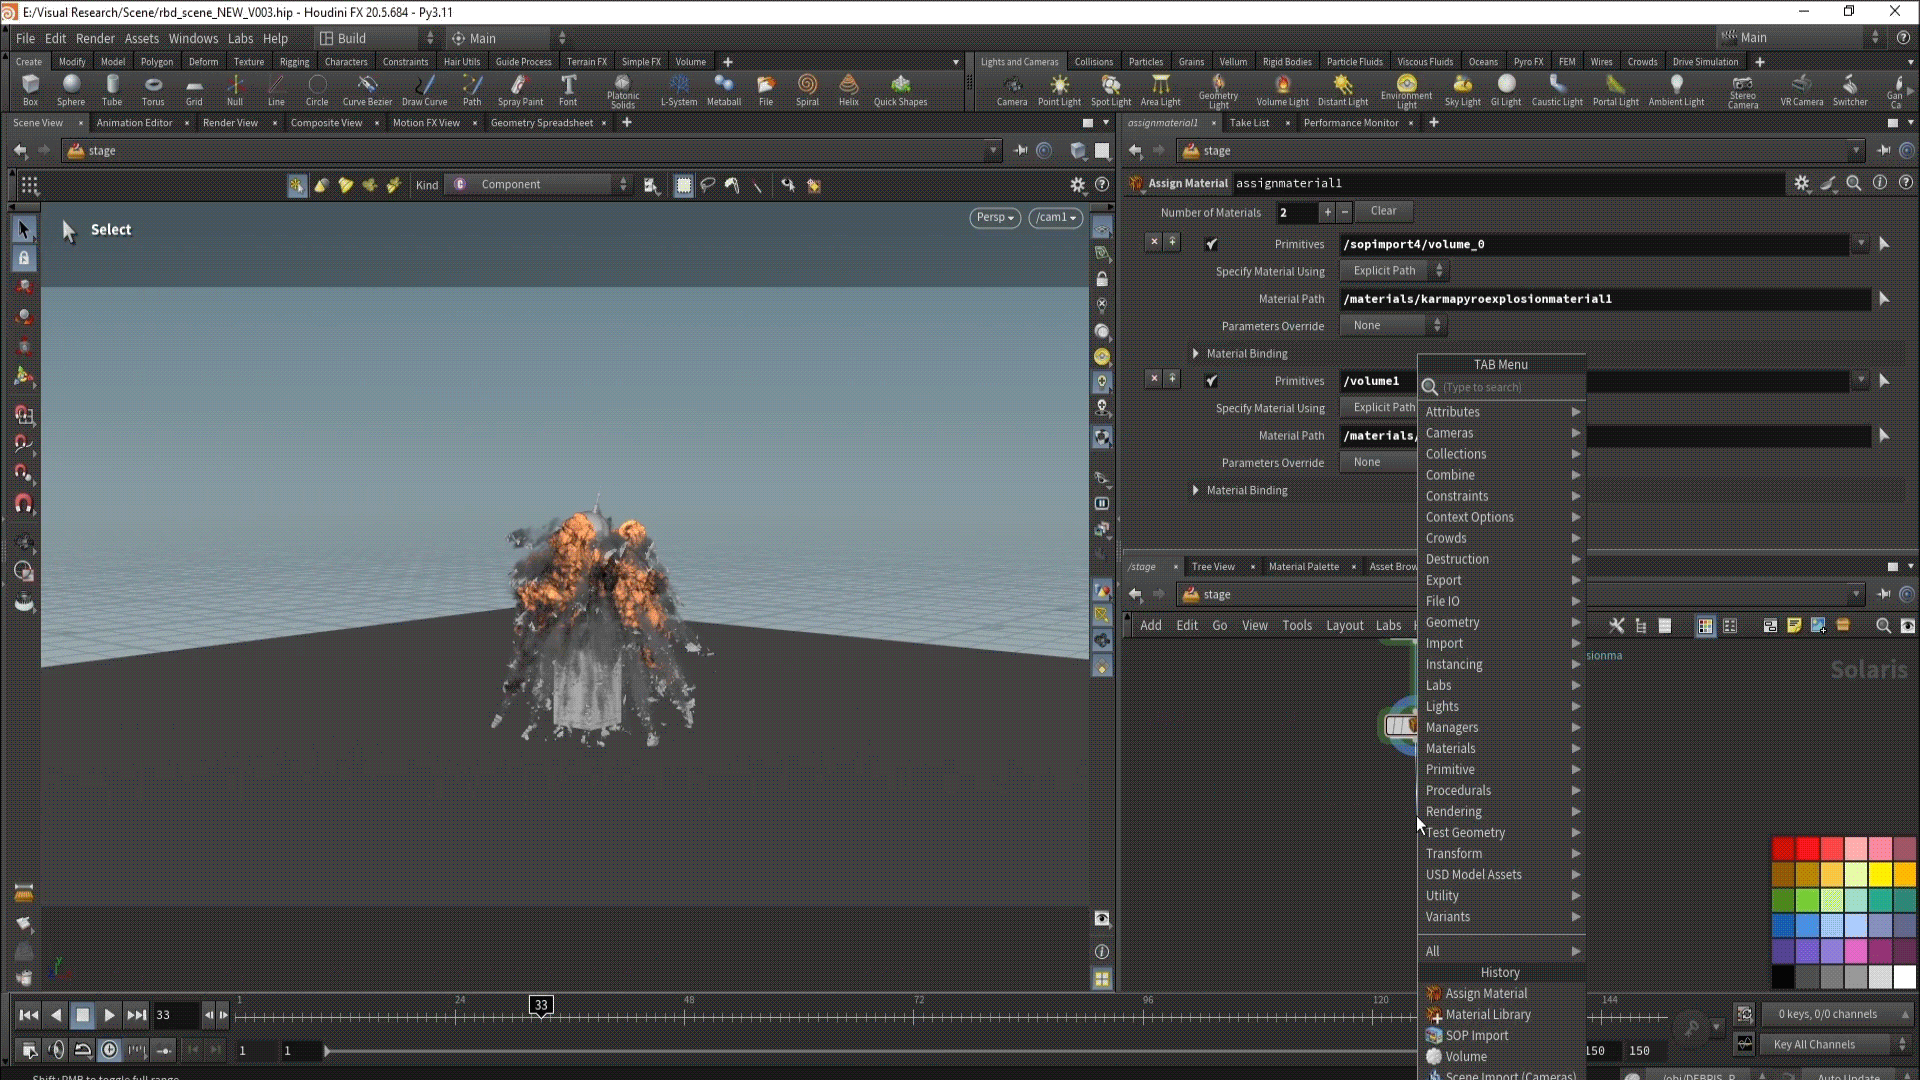Pick the yellow color swatch
Image resolution: width=1920 pixels, height=1080 pixels.
[1880, 874]
